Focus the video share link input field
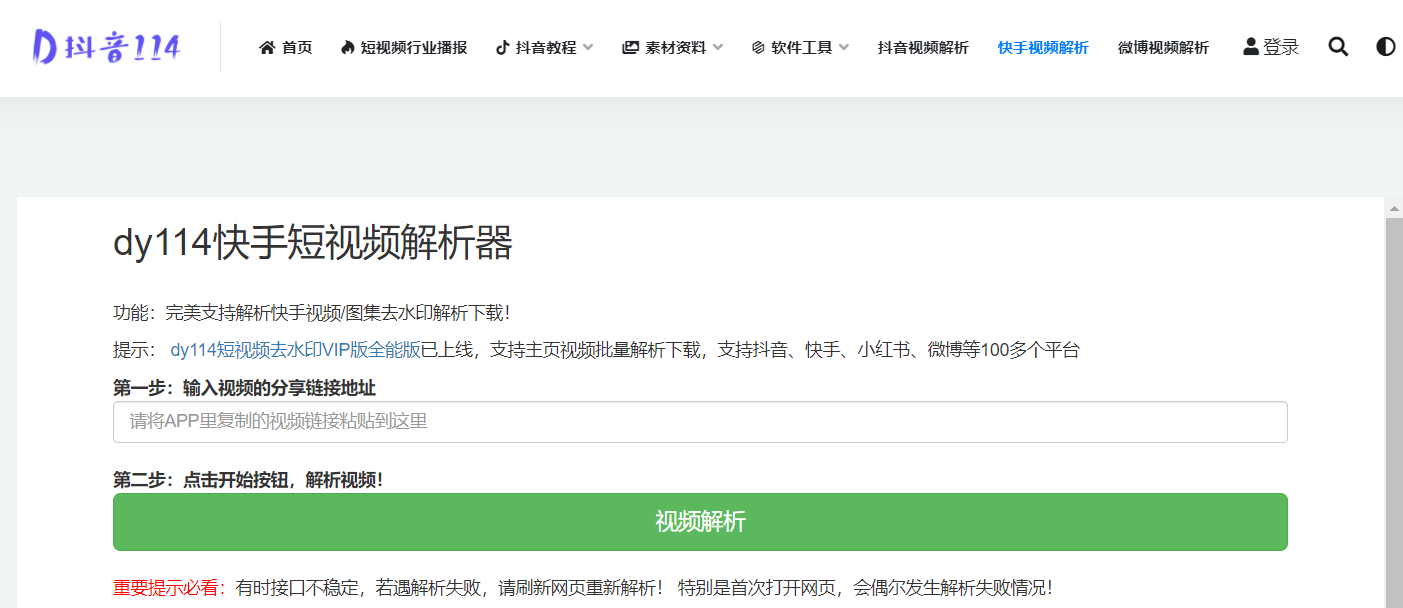This screenshot has width=1403, height=608. pos(700,422)
